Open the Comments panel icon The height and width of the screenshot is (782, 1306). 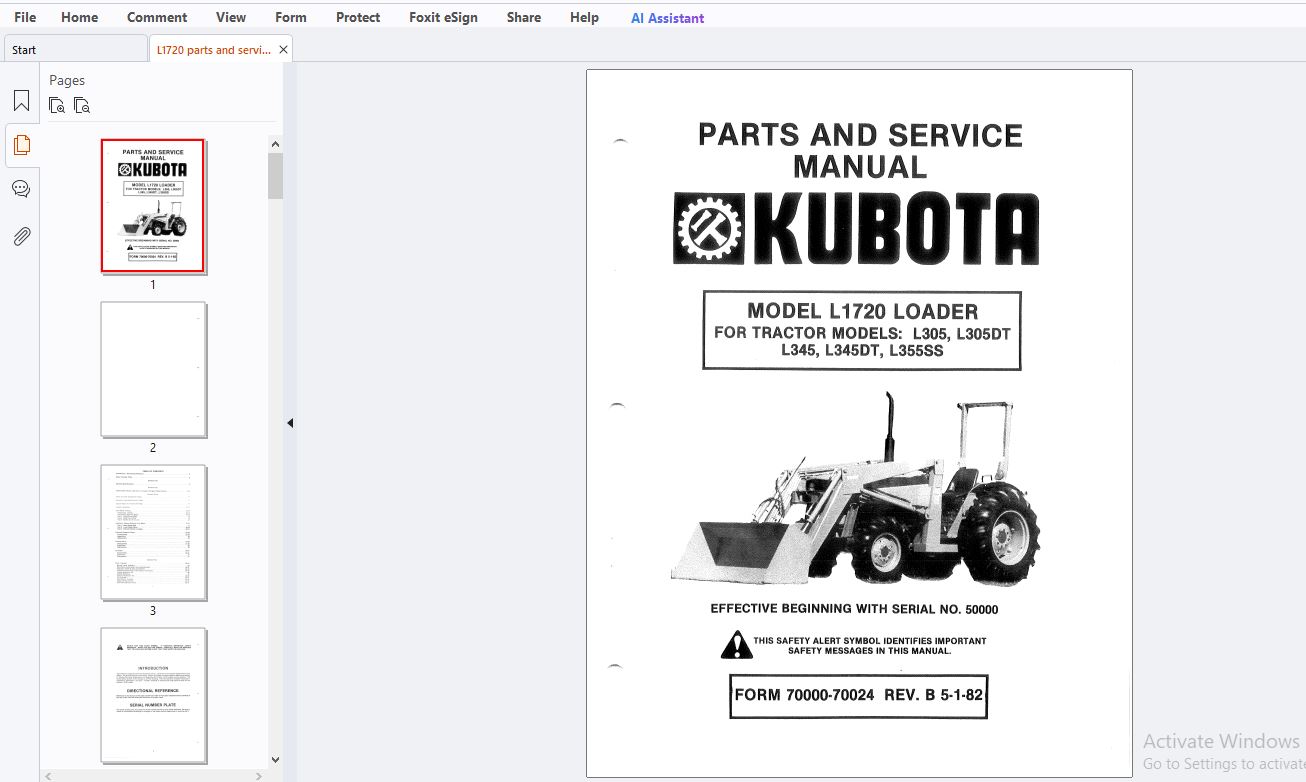tap(21, 189)
